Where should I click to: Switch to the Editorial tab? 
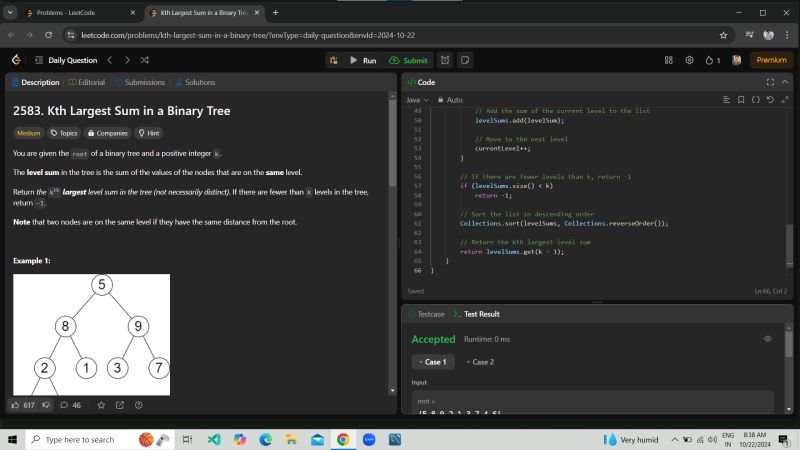pyautogui.click(x=87, y=82)
